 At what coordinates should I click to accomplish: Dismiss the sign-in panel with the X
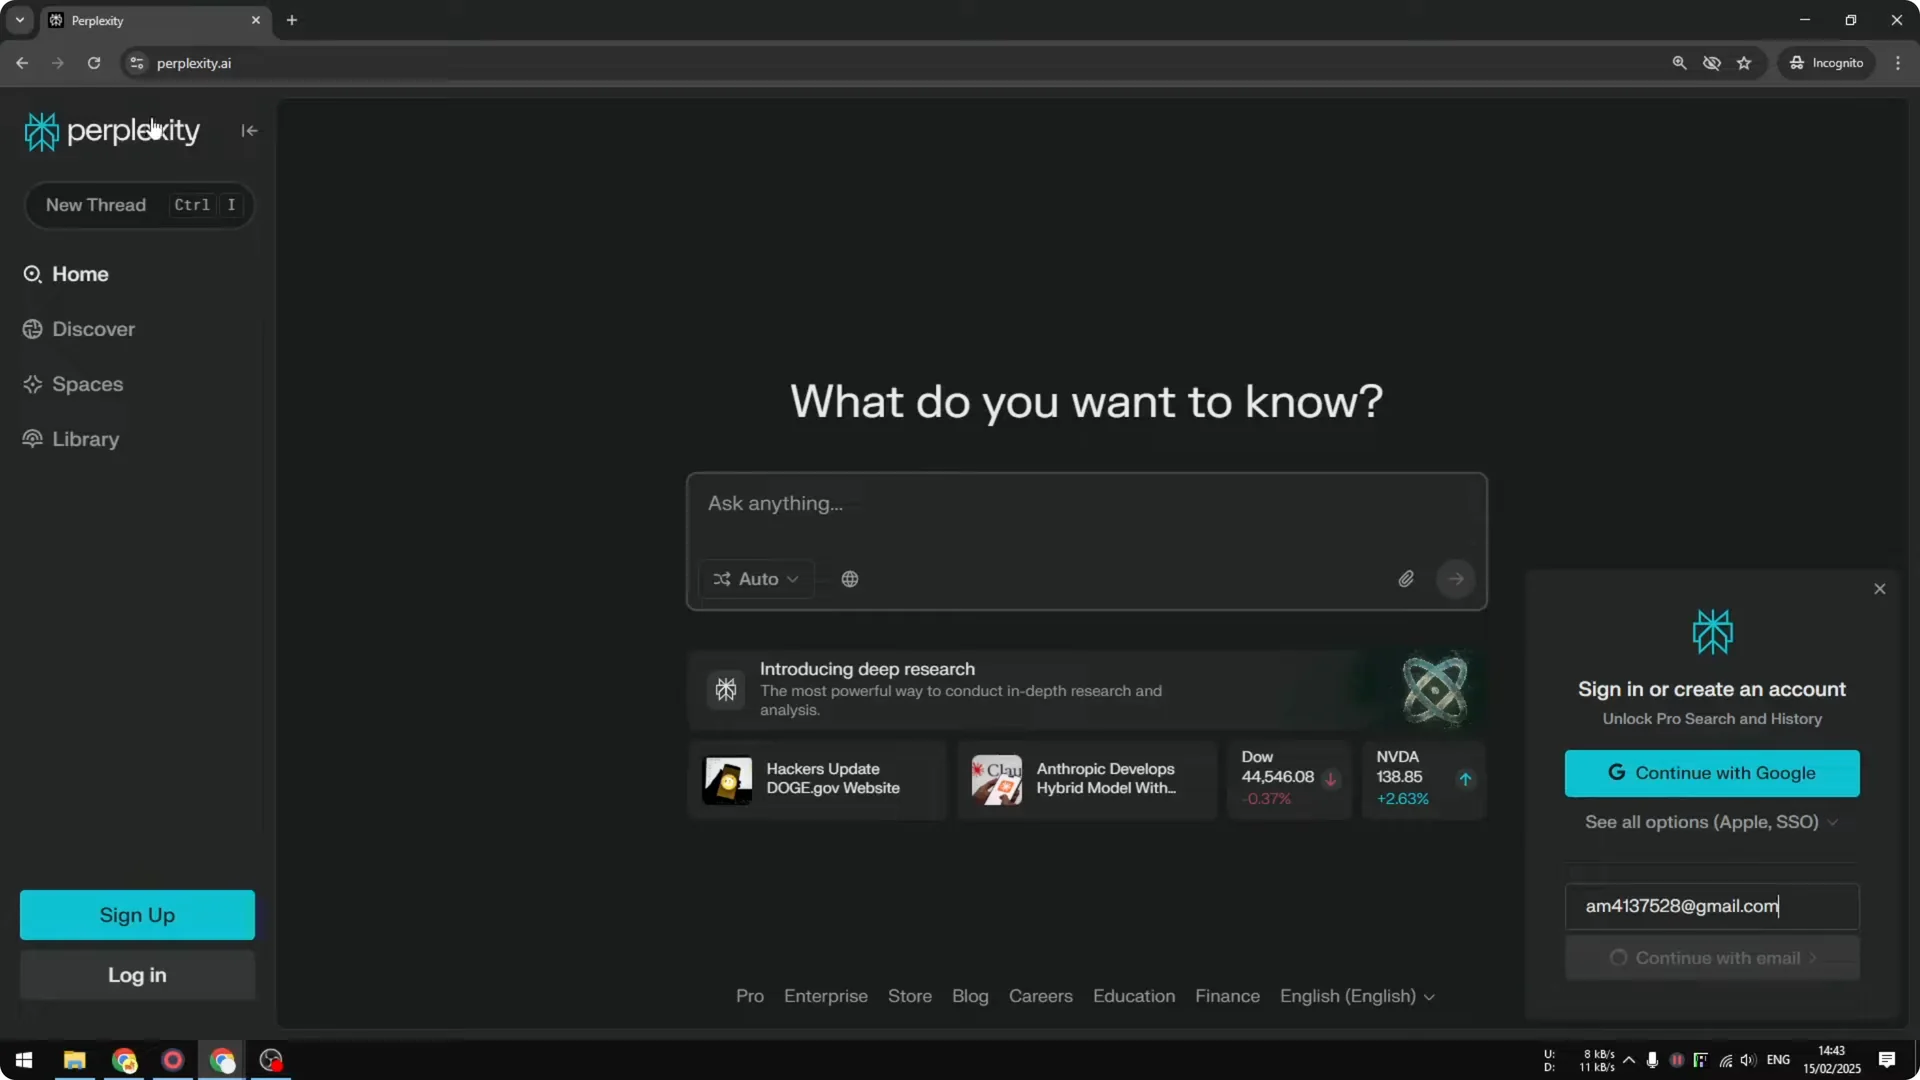[1879, 589]
